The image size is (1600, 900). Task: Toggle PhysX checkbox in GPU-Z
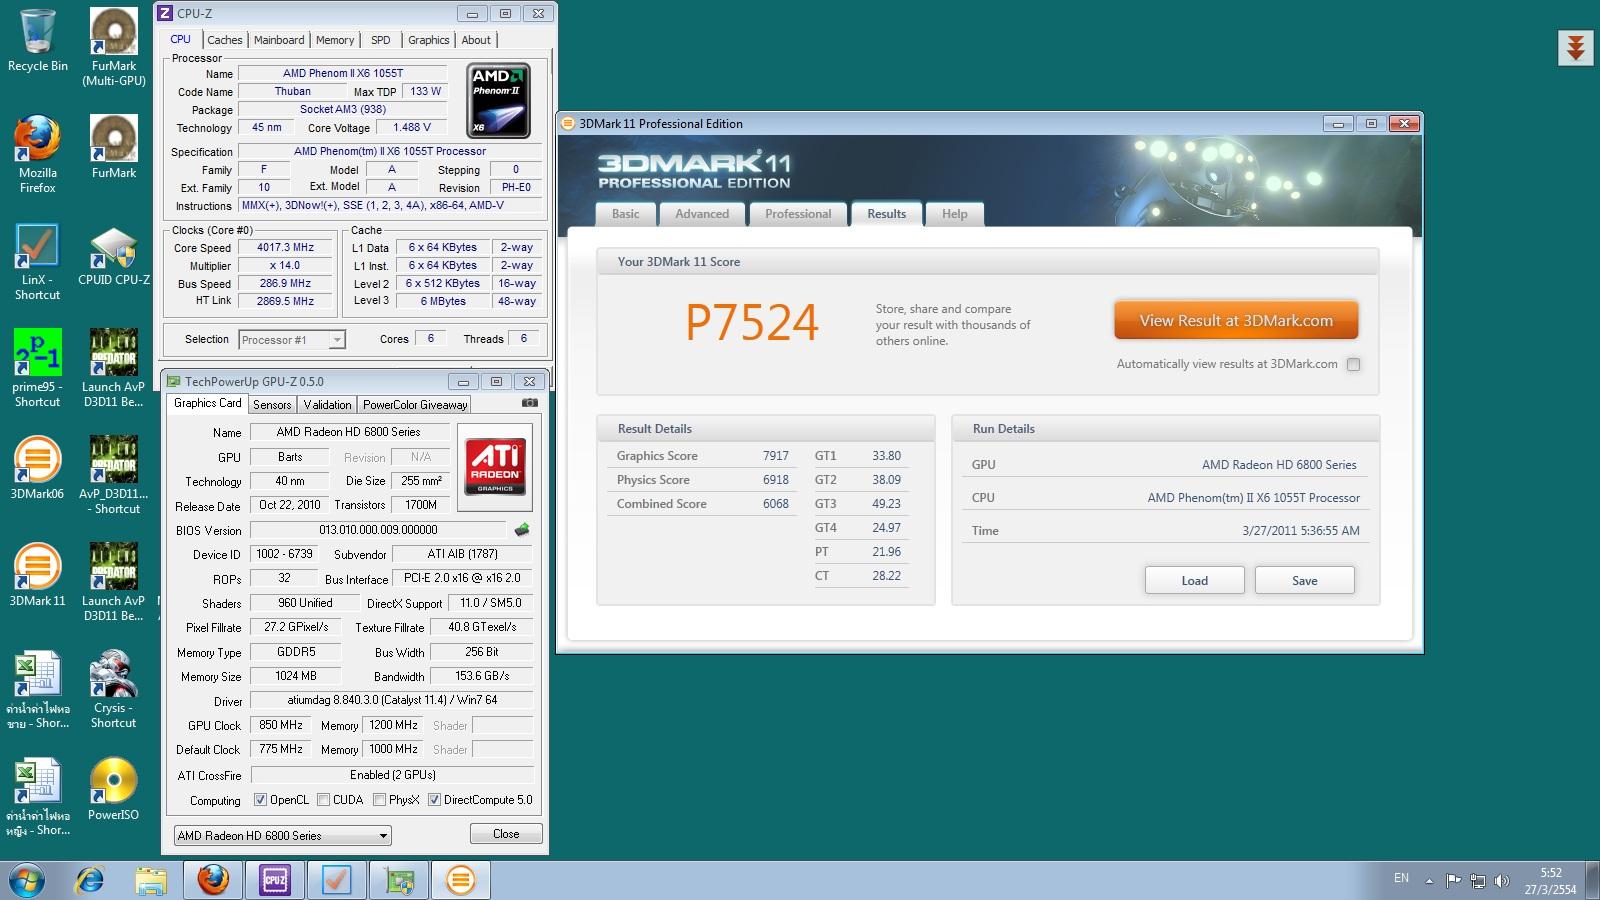coord(379,800)
